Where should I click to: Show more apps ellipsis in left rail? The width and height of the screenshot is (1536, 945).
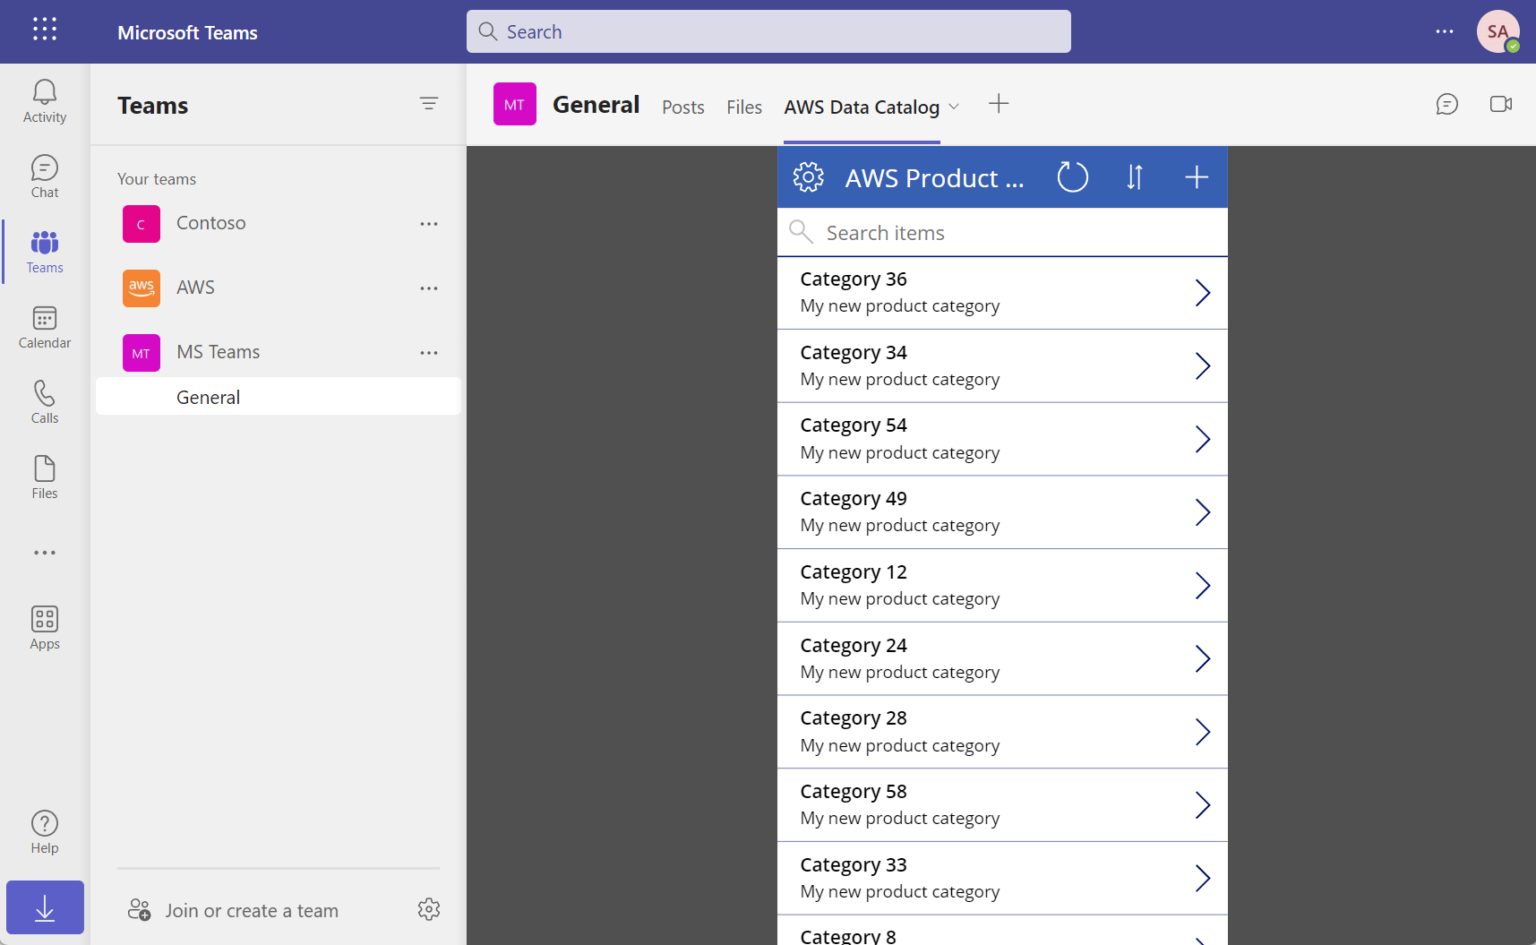coord(44,552)
